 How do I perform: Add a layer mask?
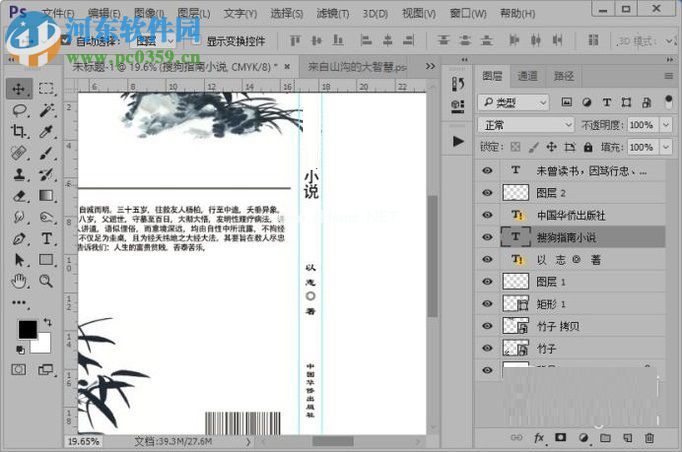560,438
